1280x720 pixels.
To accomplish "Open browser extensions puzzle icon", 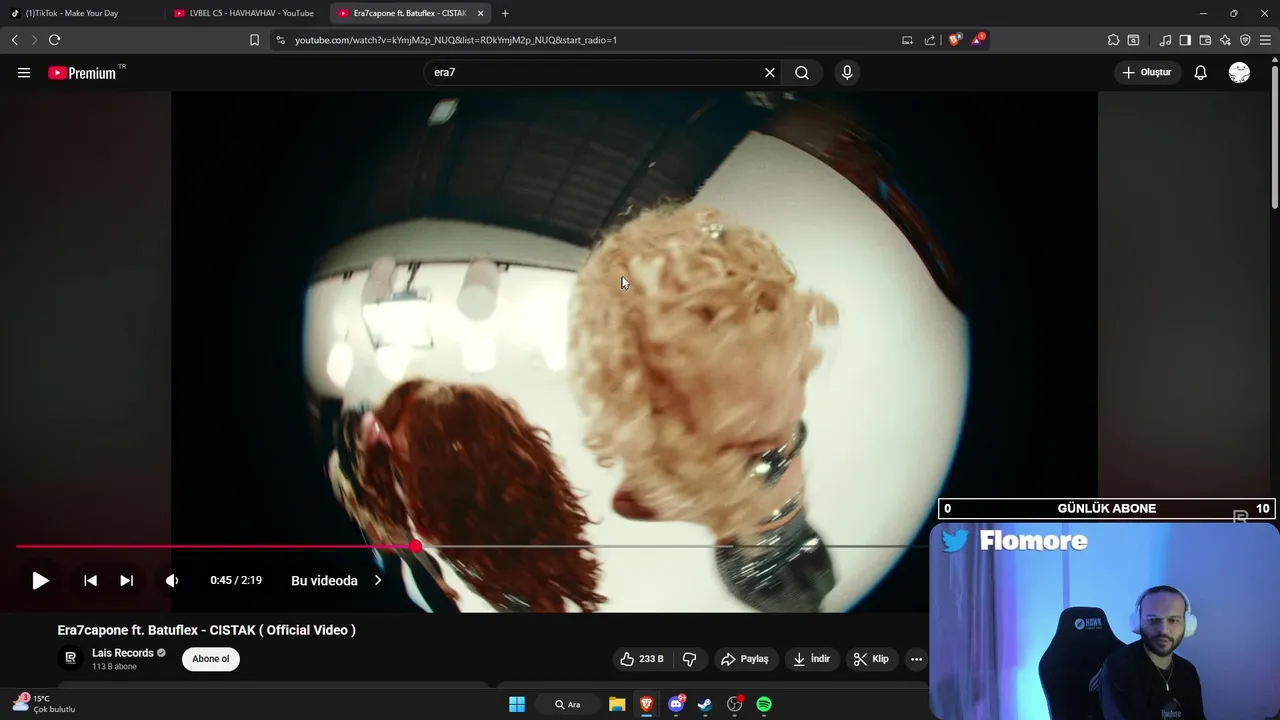I will pos(1113,40).
